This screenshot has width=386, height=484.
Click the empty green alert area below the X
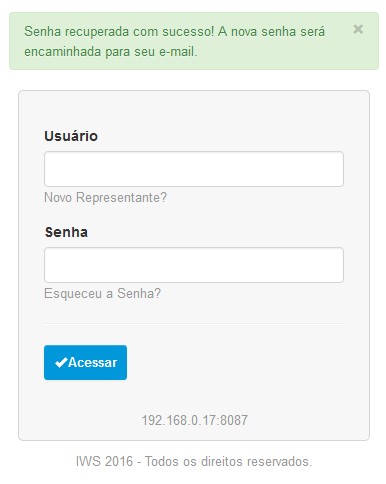[358, 52]
